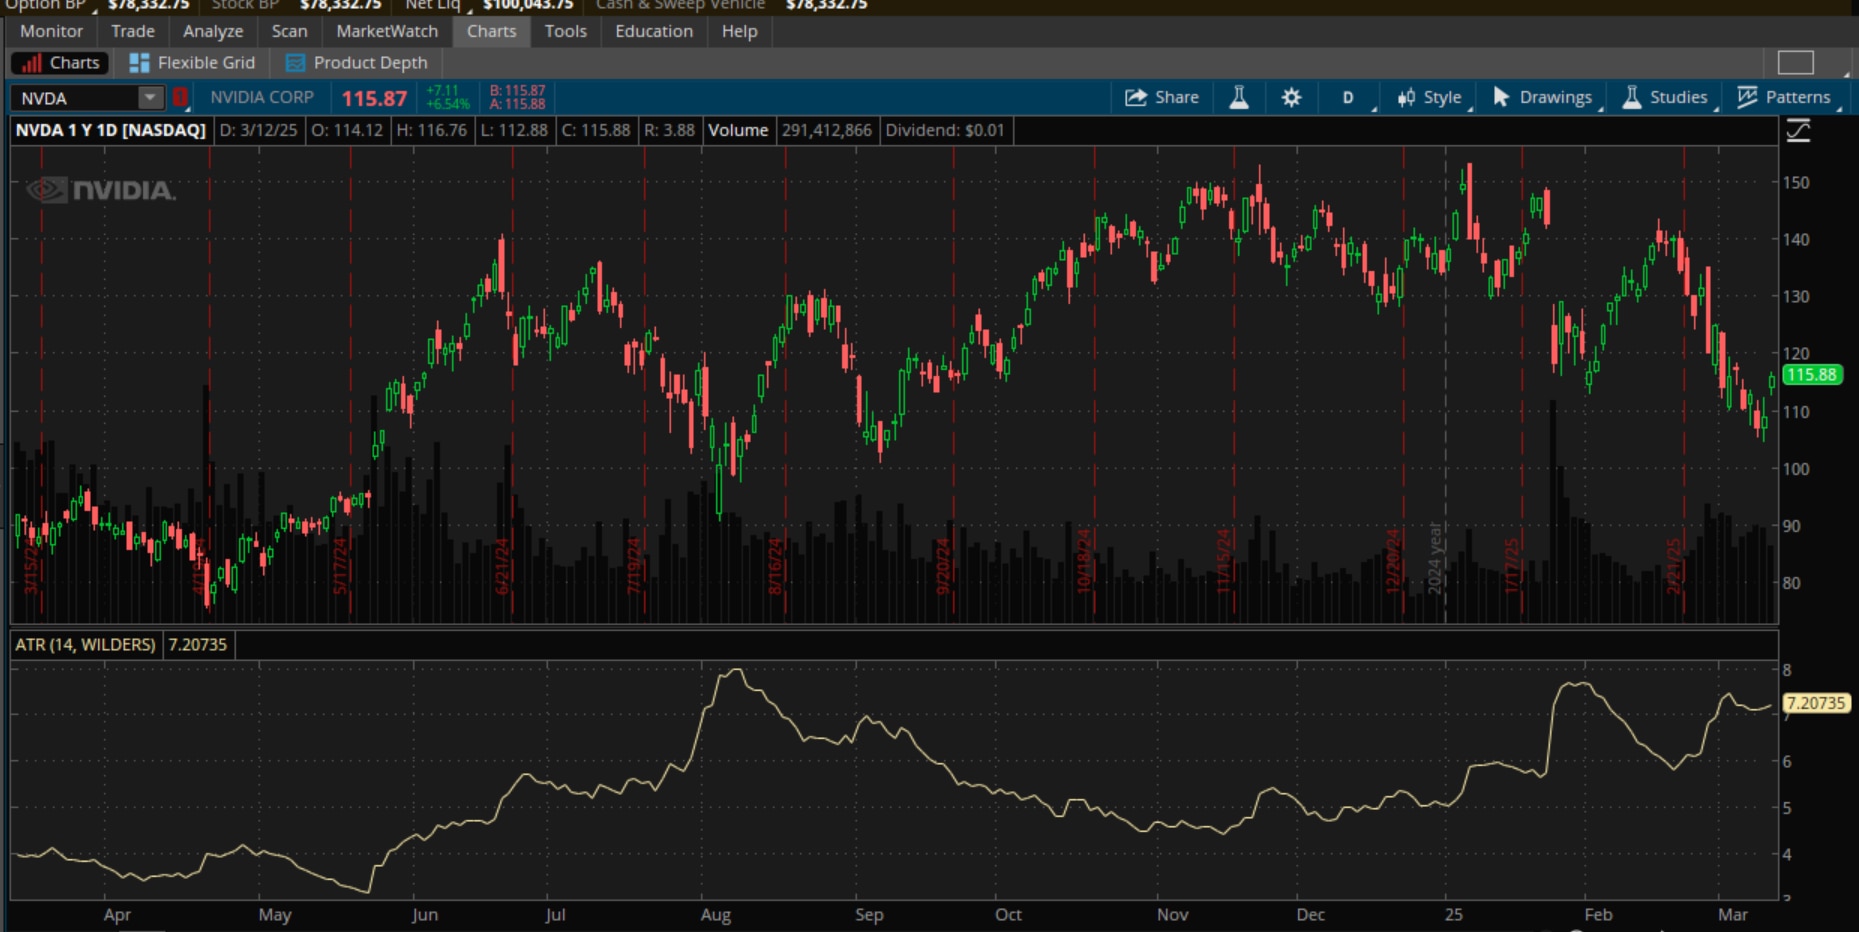Open the Edit Studies flask icon

[1239, 97]
